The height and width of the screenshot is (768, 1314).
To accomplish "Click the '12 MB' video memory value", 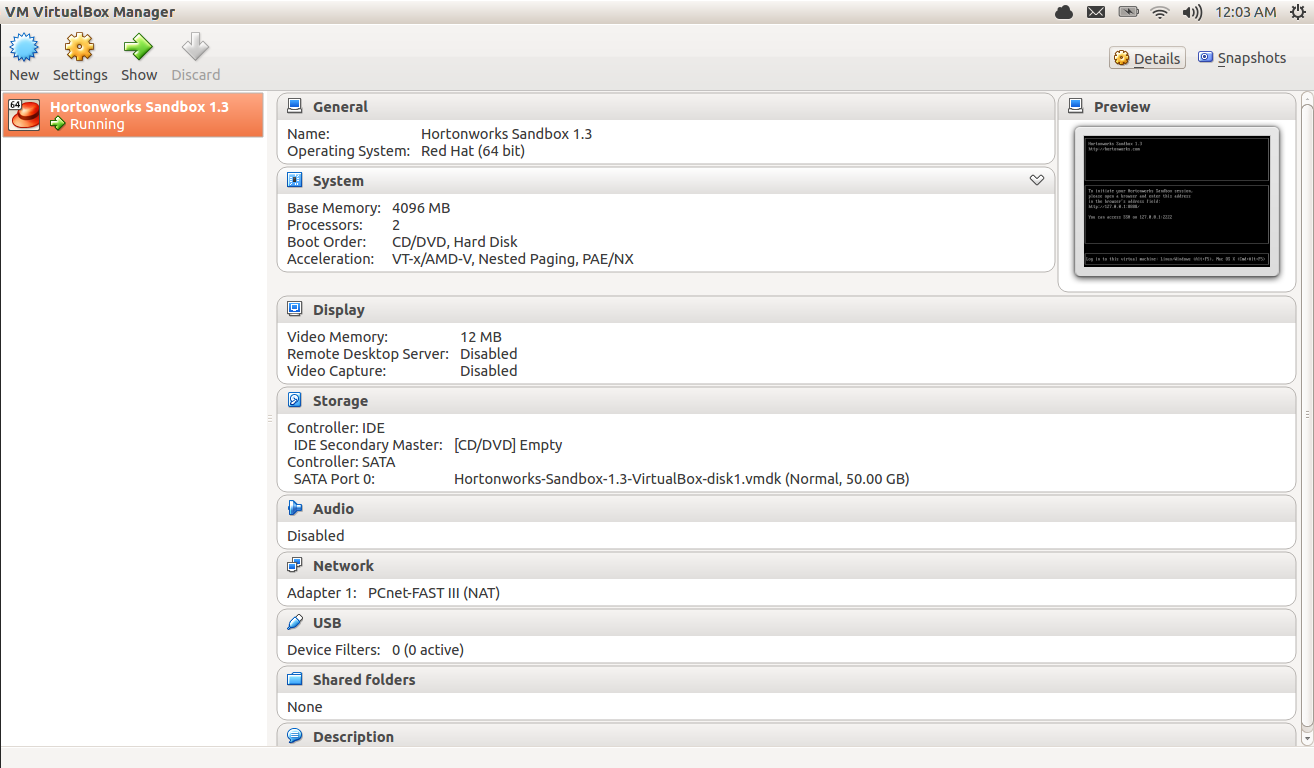I will pyautogui.click(x=481, y=337).
